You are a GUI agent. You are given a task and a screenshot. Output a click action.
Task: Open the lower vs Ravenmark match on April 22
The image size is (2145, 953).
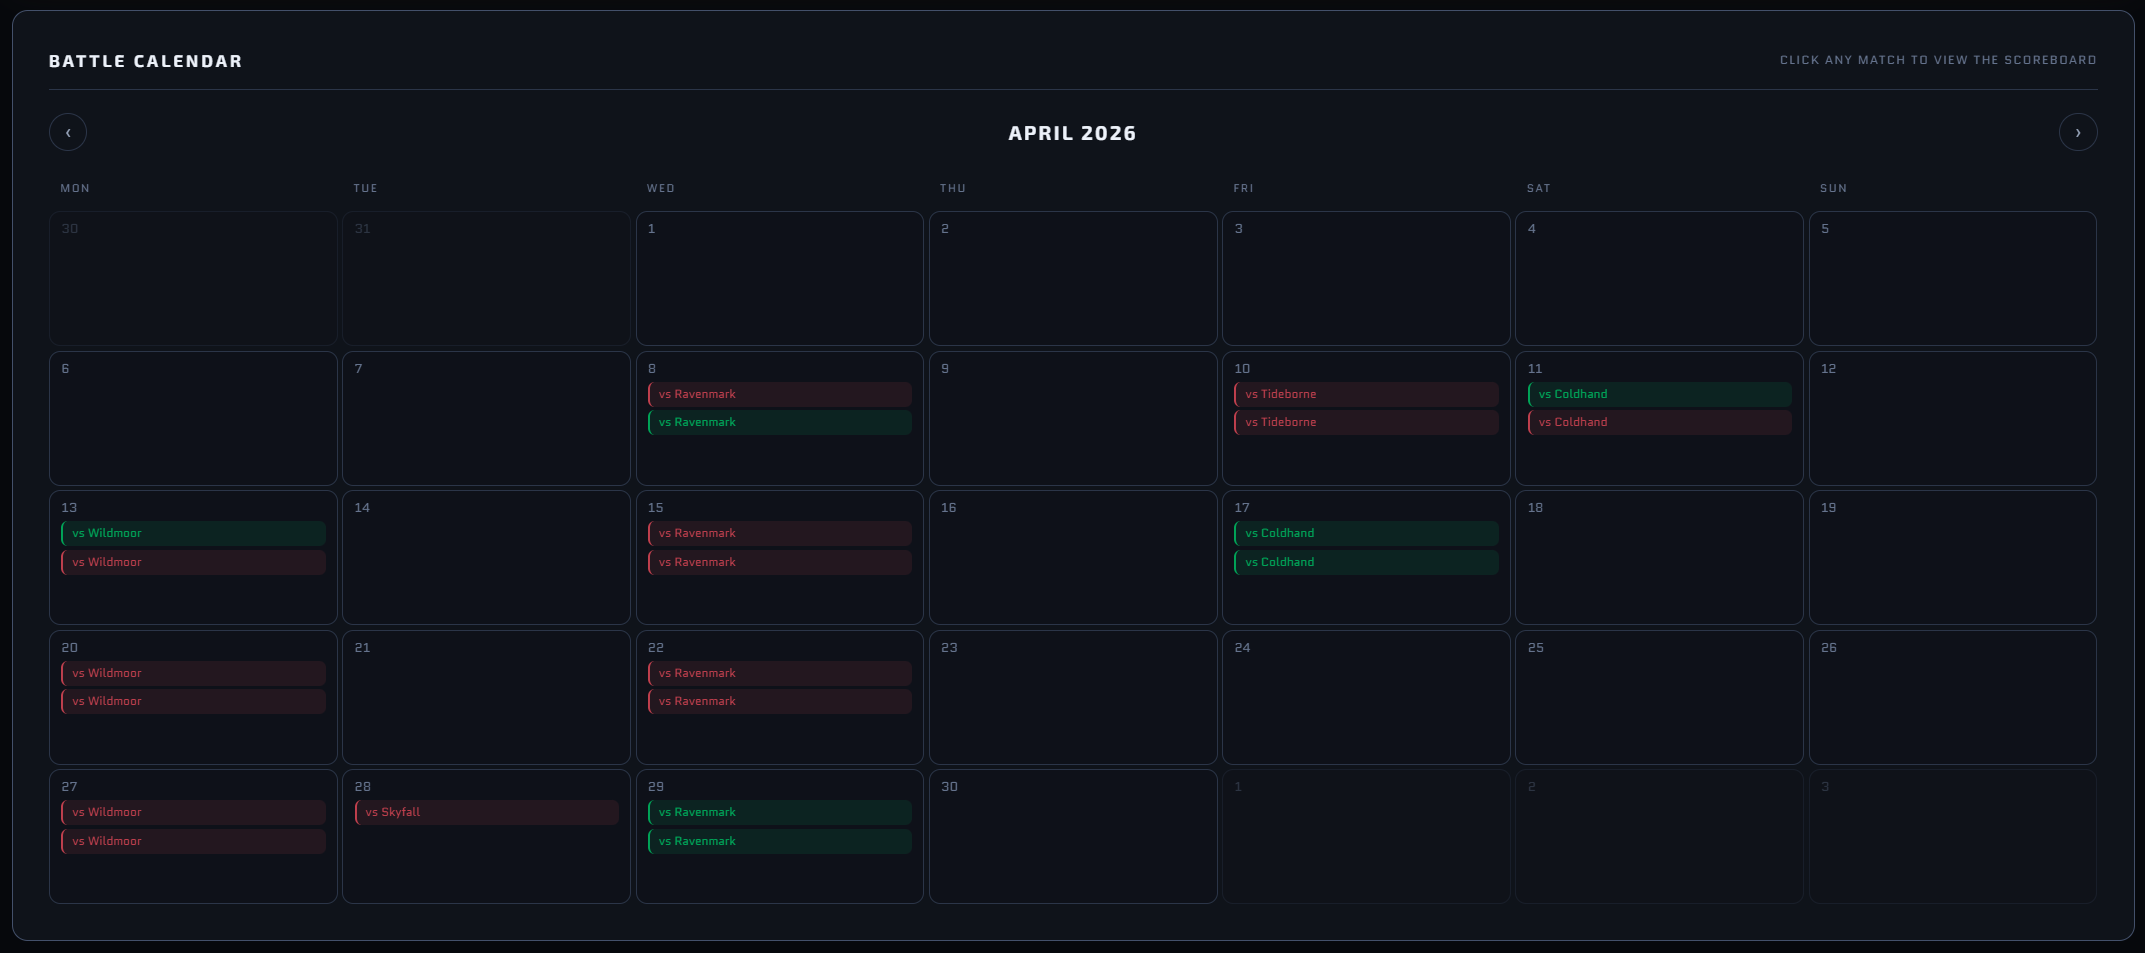(x=780, y=701)
